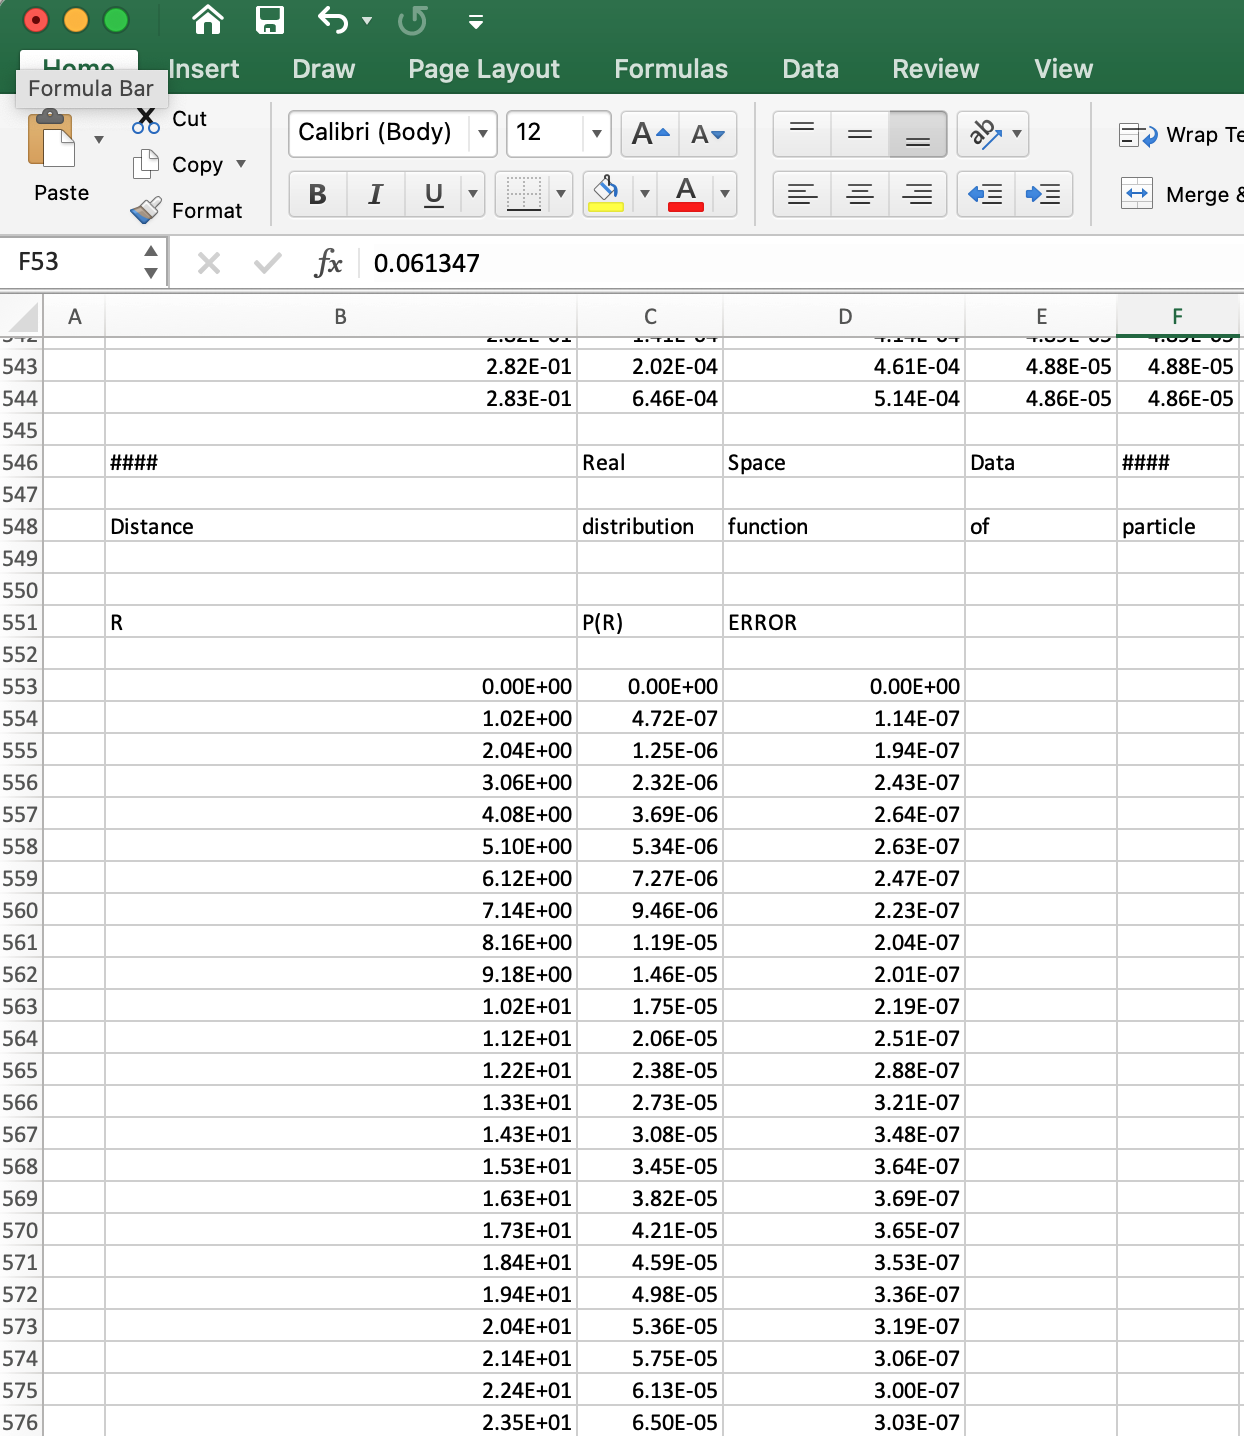Click cell 'particle' in row 548

pos(1178,526)
